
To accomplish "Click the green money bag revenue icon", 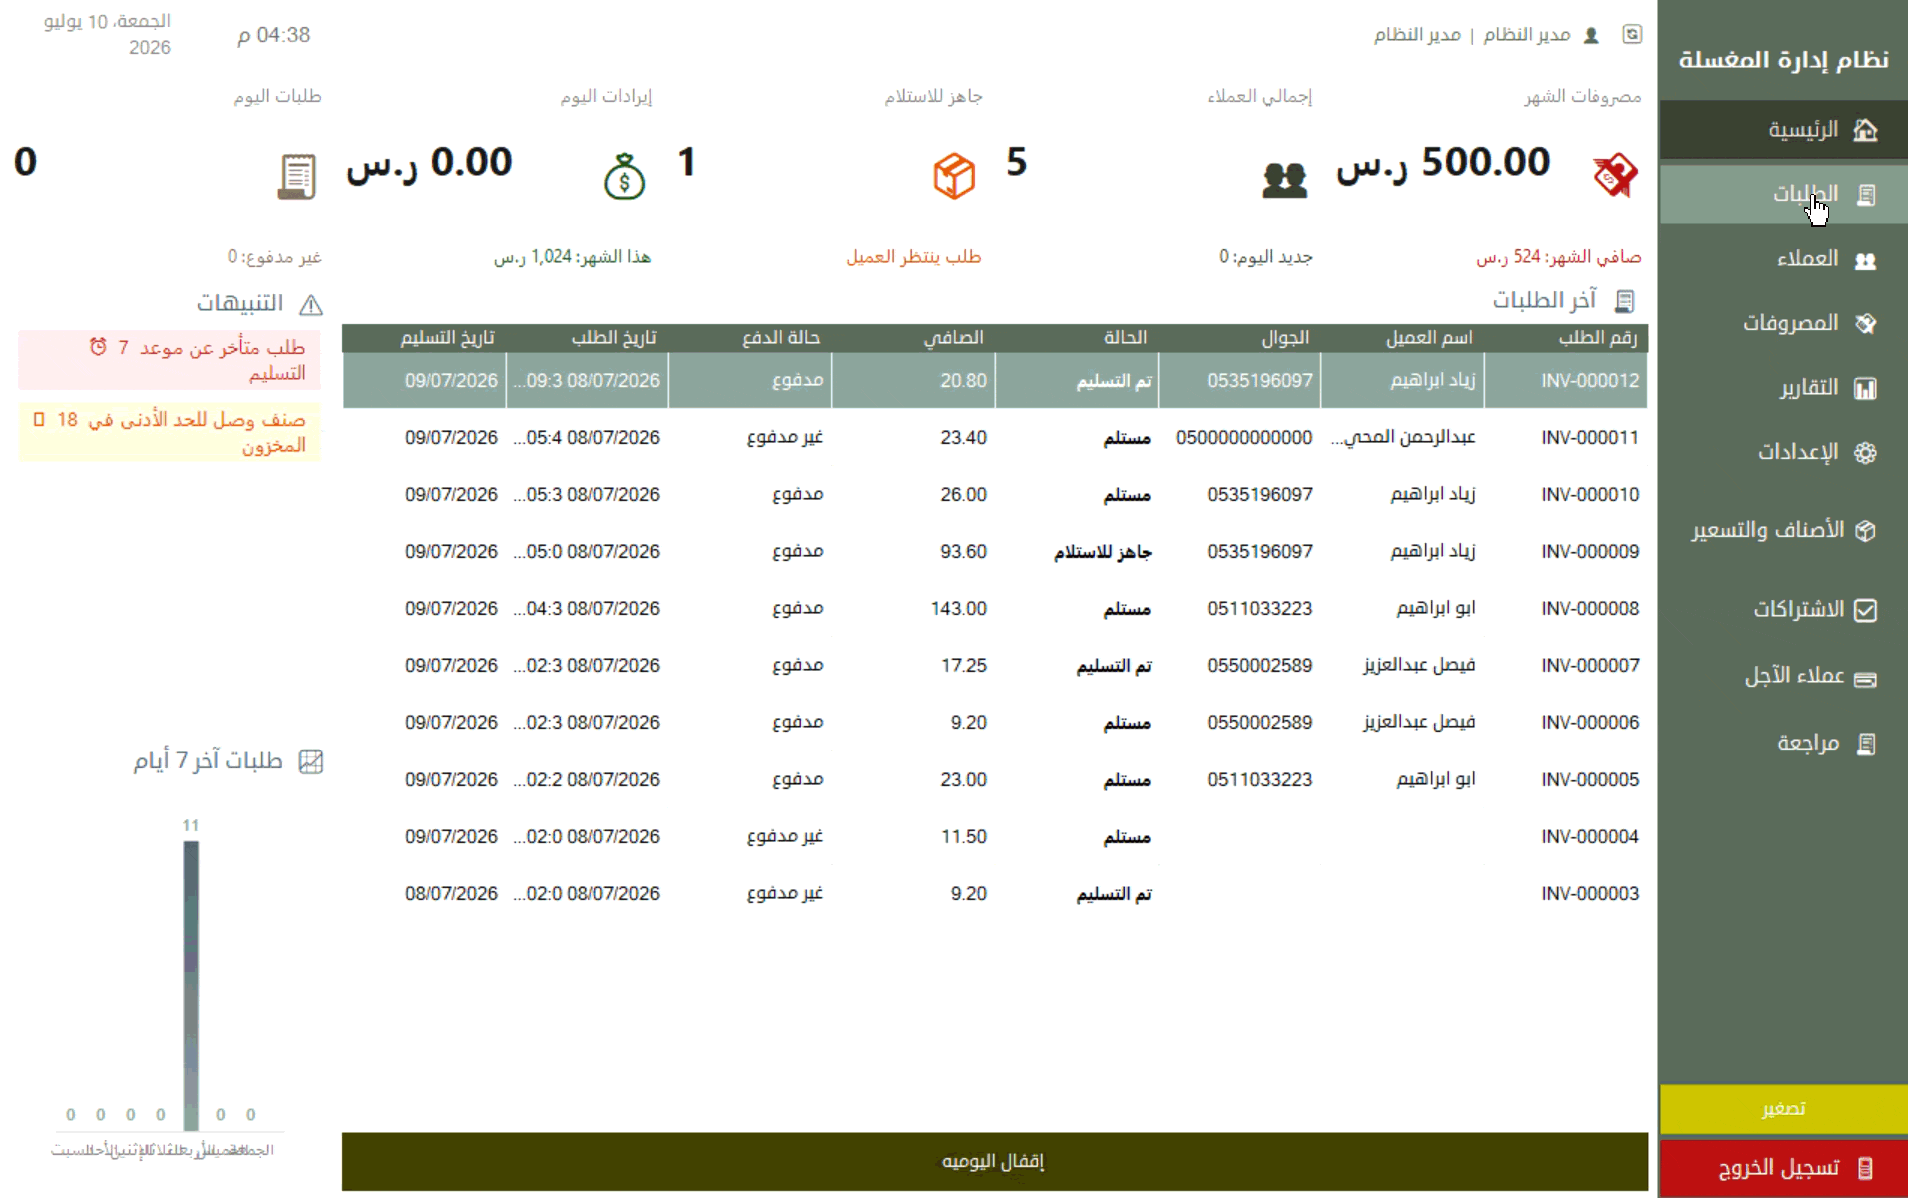I will (625, 177).
